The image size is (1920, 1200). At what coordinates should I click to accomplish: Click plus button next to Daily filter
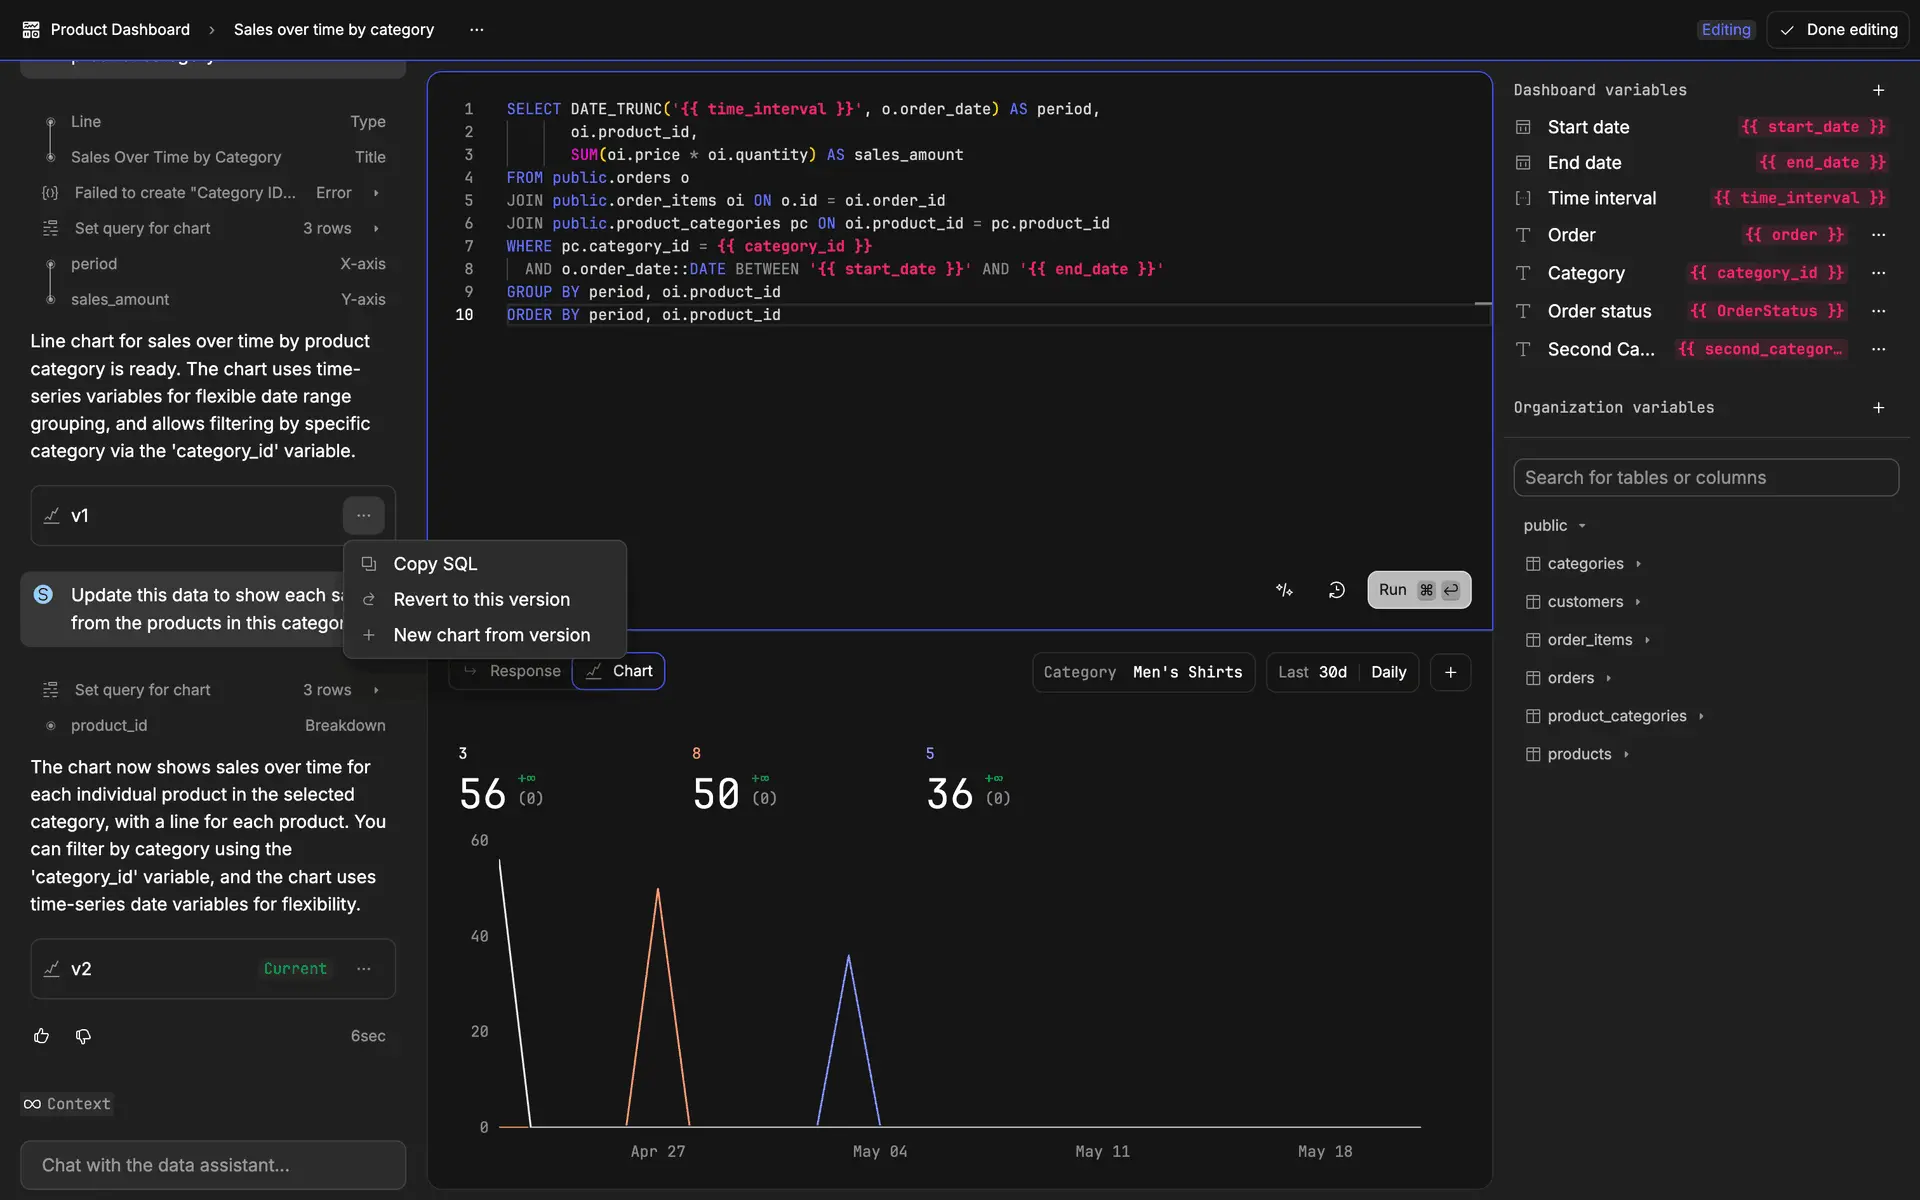[x=1450, y=672]
